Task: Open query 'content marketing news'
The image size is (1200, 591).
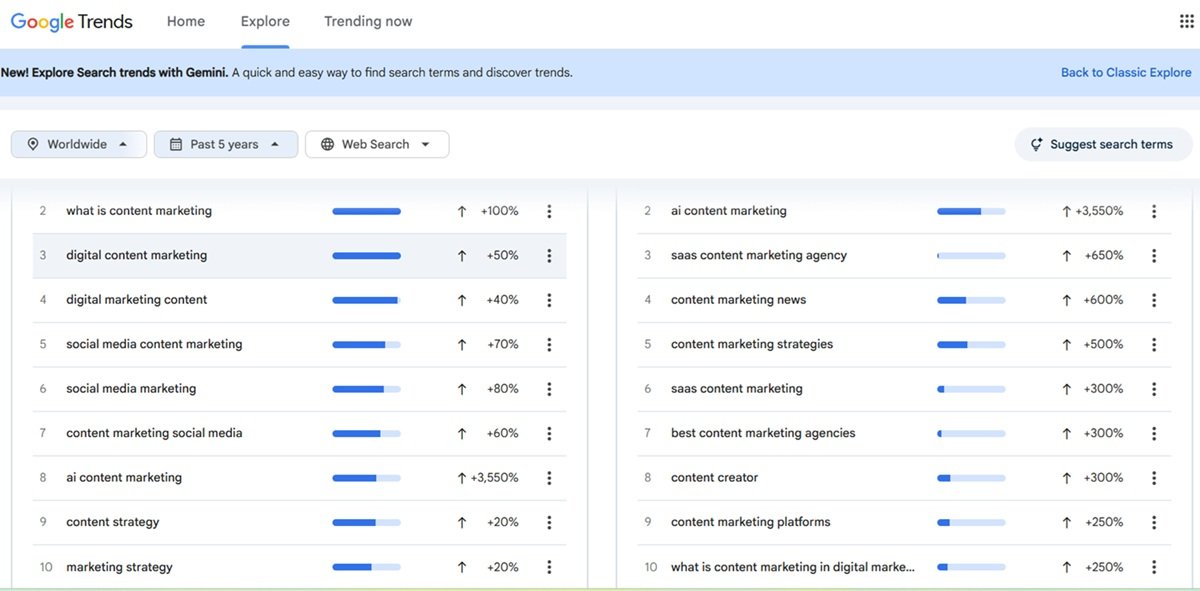Action: [x=738, y=299]
